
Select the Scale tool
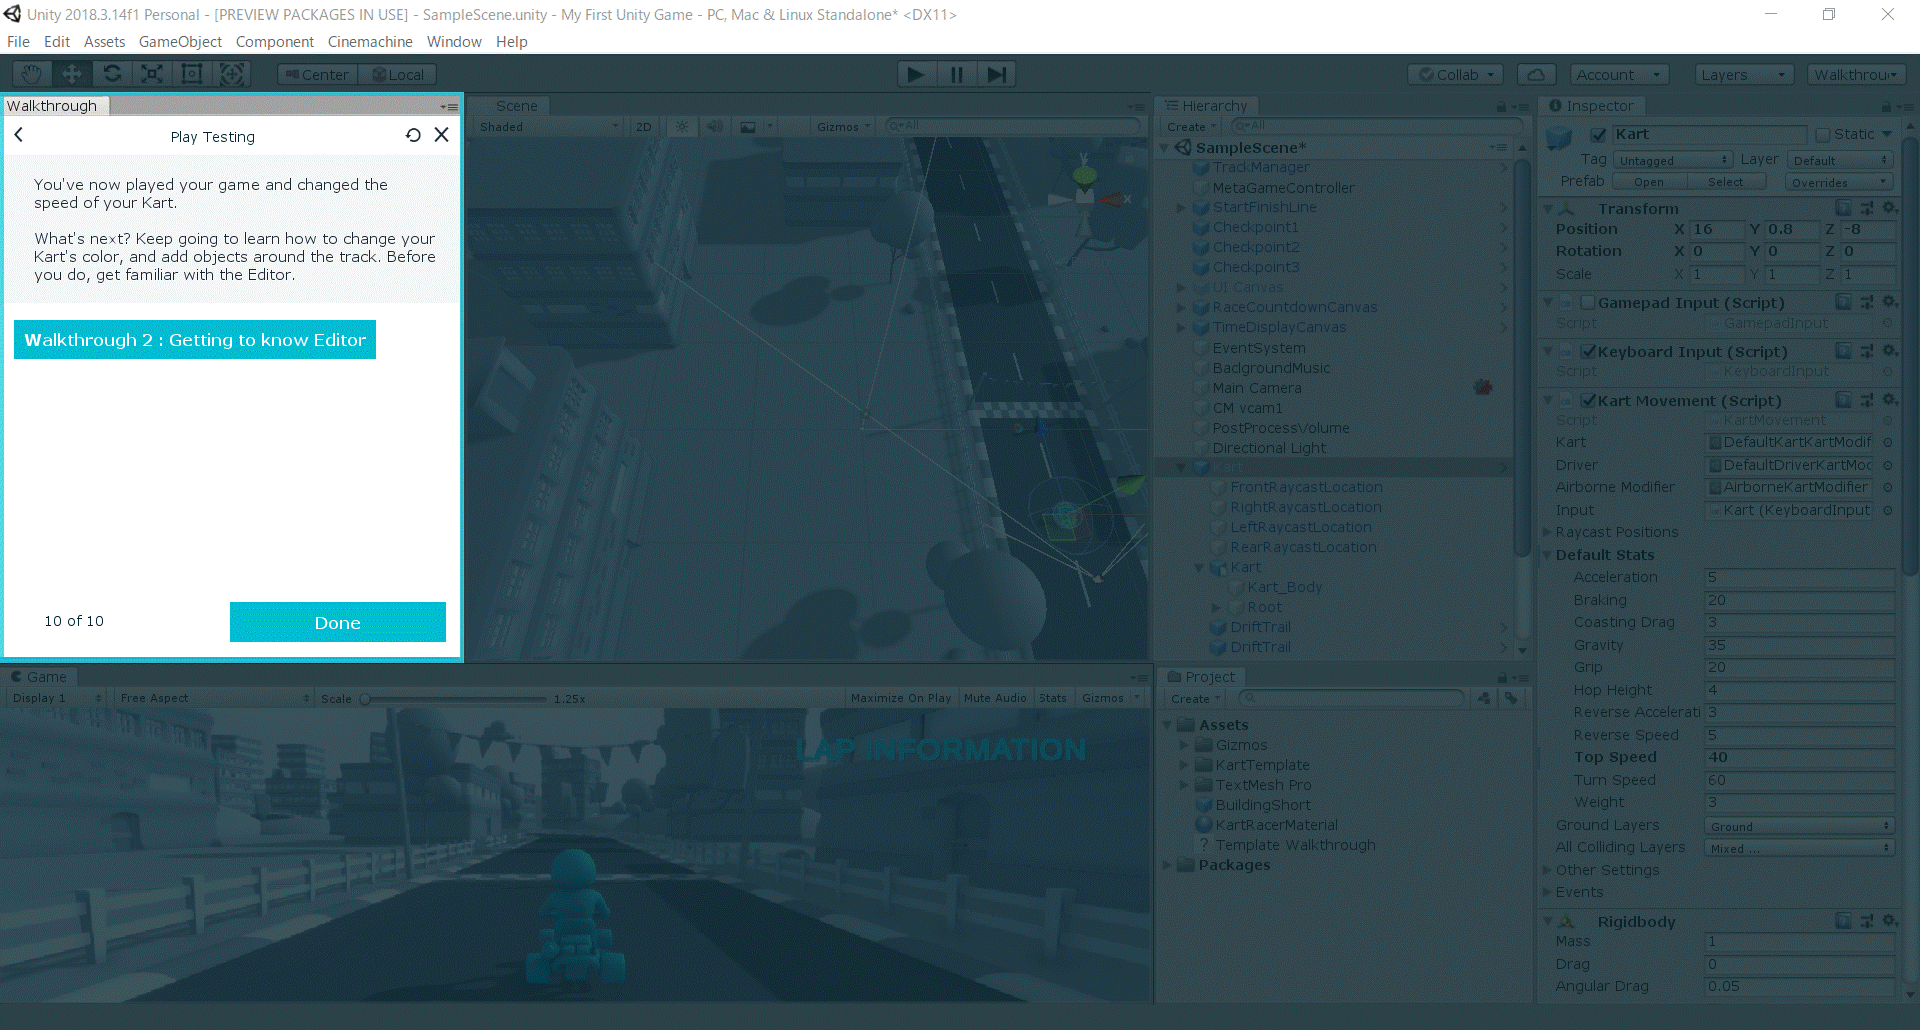tap(152, 74)
